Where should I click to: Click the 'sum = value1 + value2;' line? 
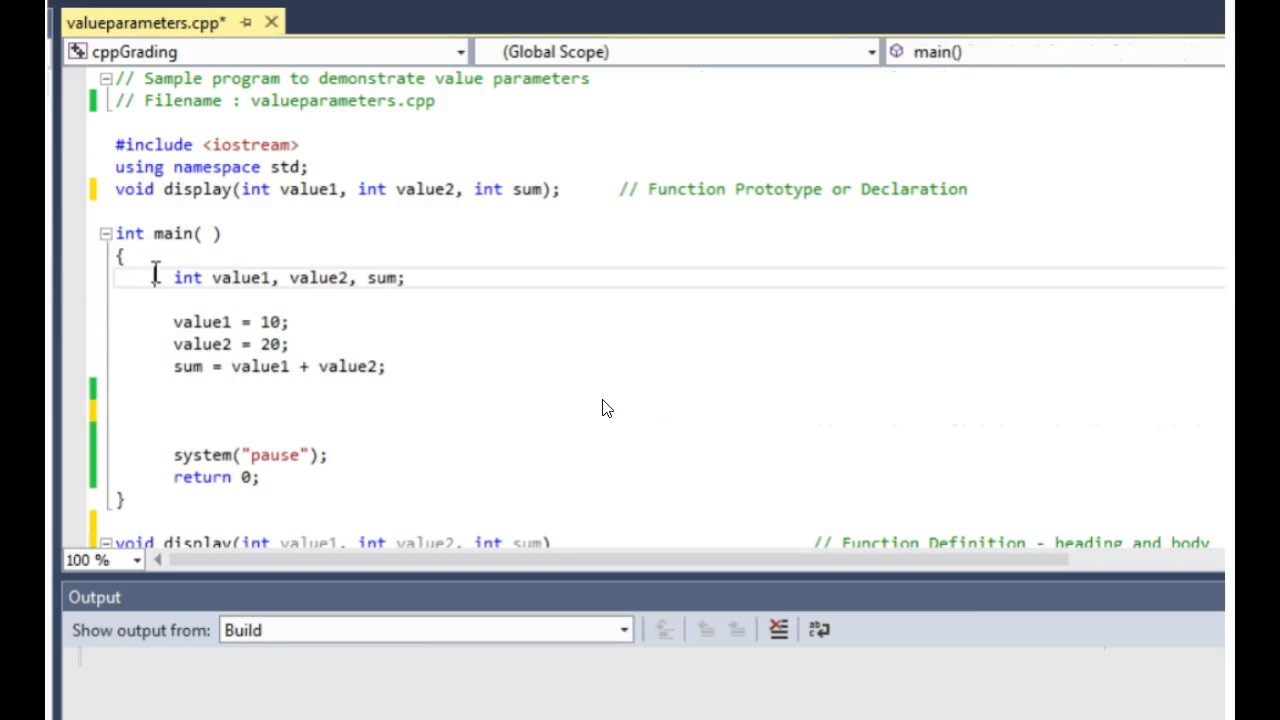[x=279, y=366]
